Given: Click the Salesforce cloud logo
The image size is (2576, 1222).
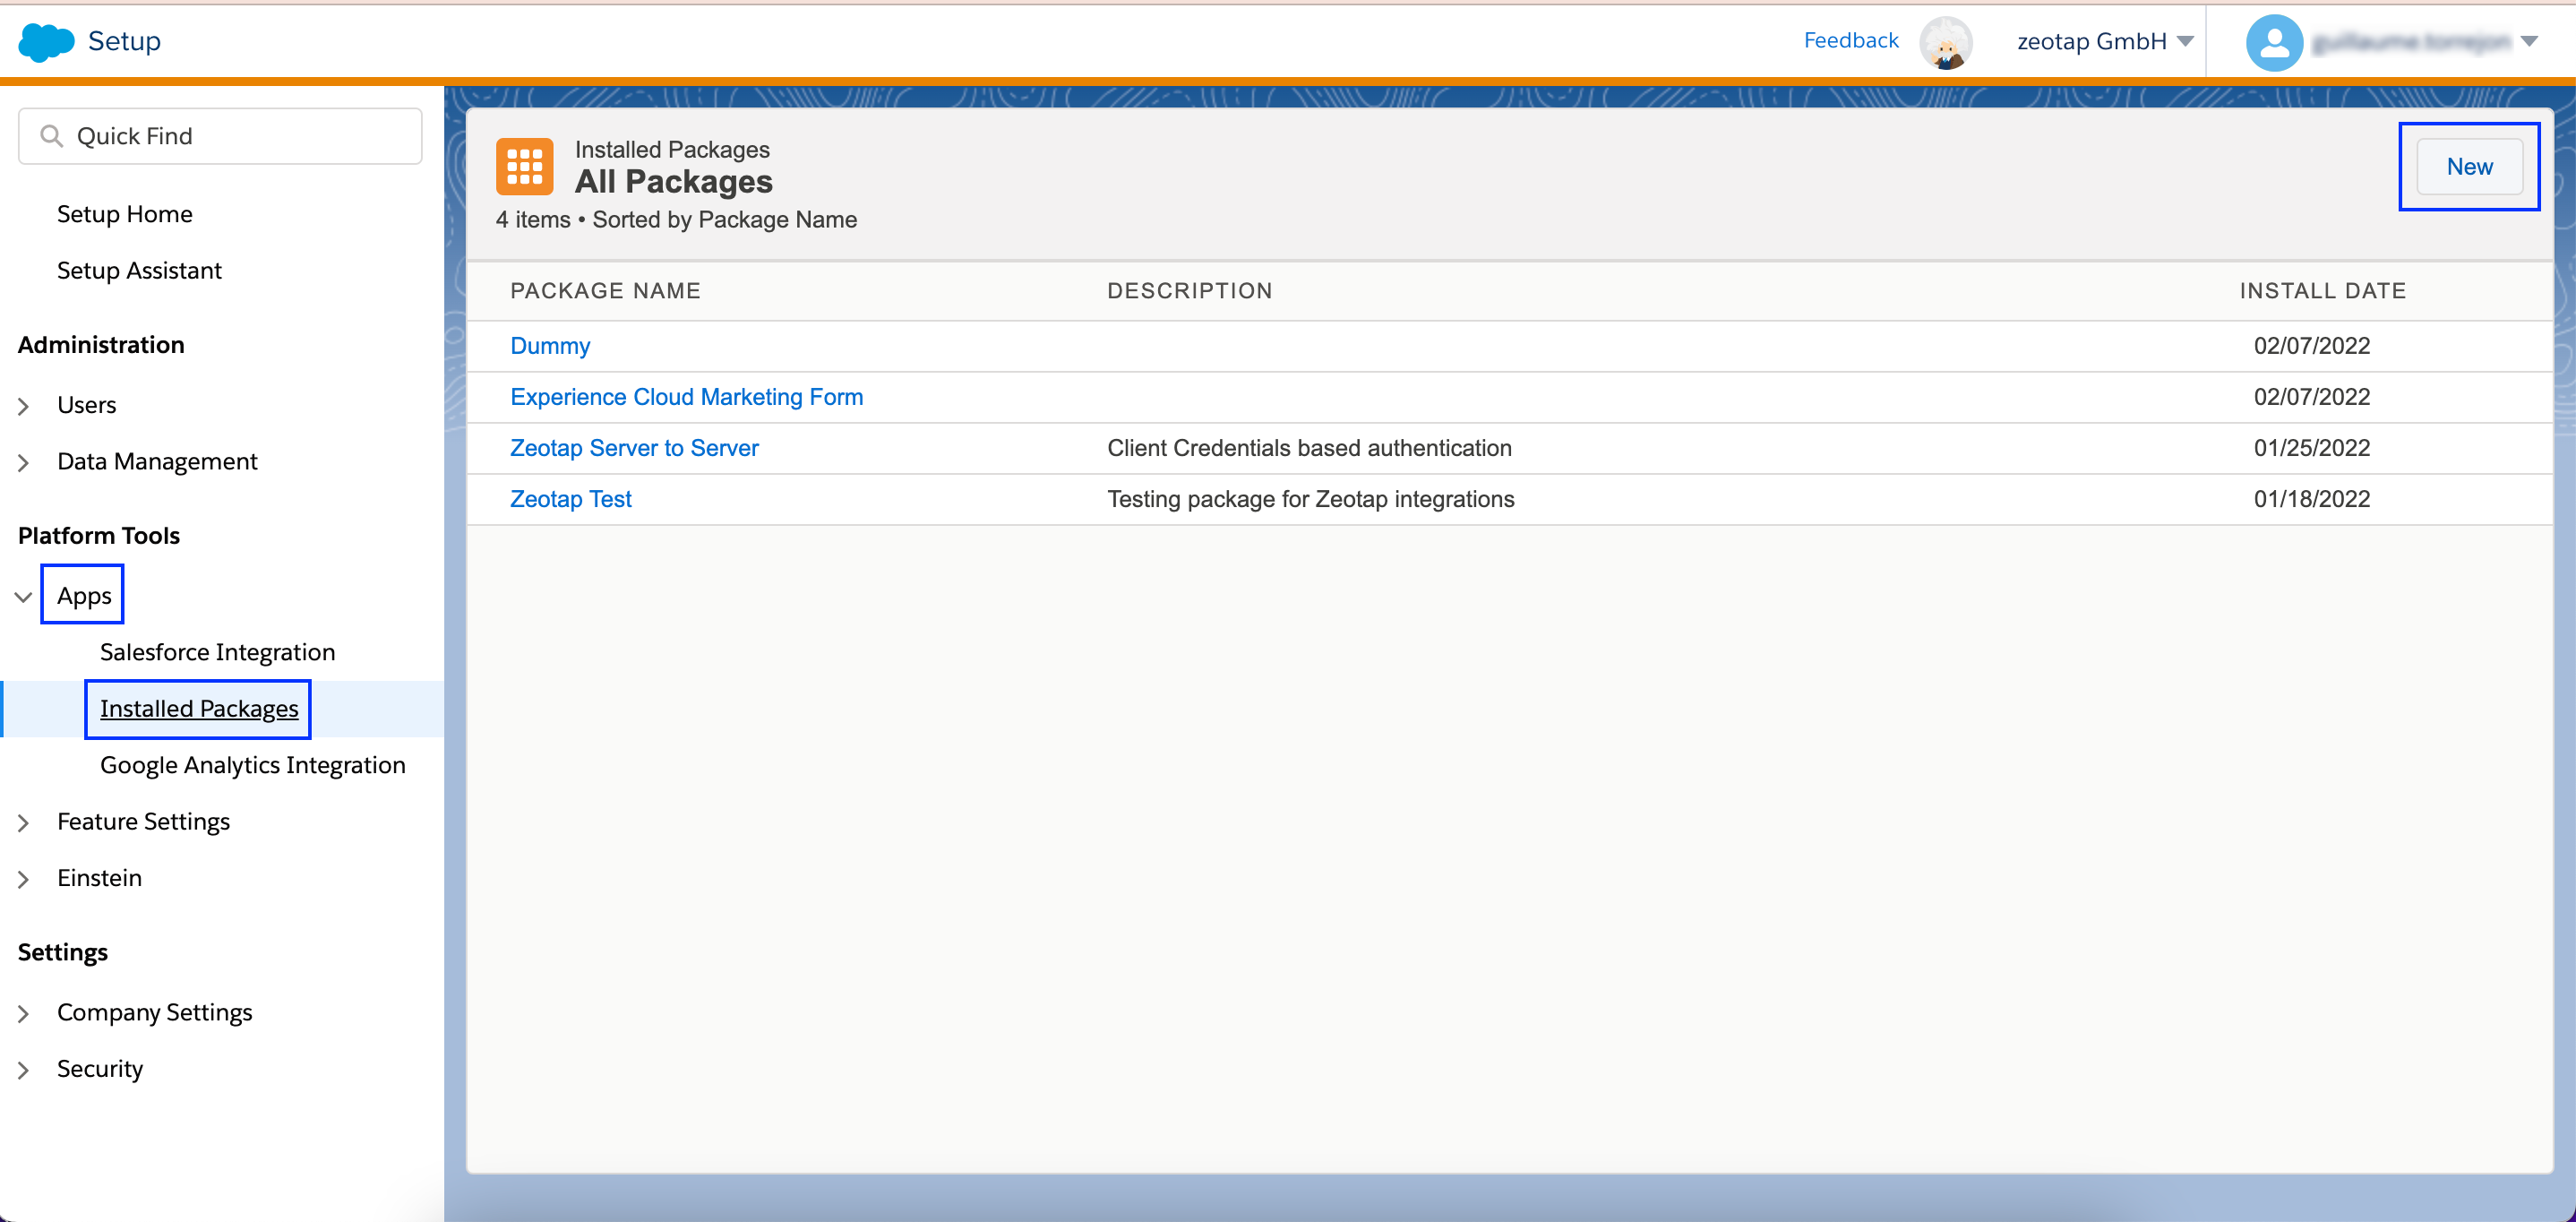Looking at the screenshot, I should (46, 41).
